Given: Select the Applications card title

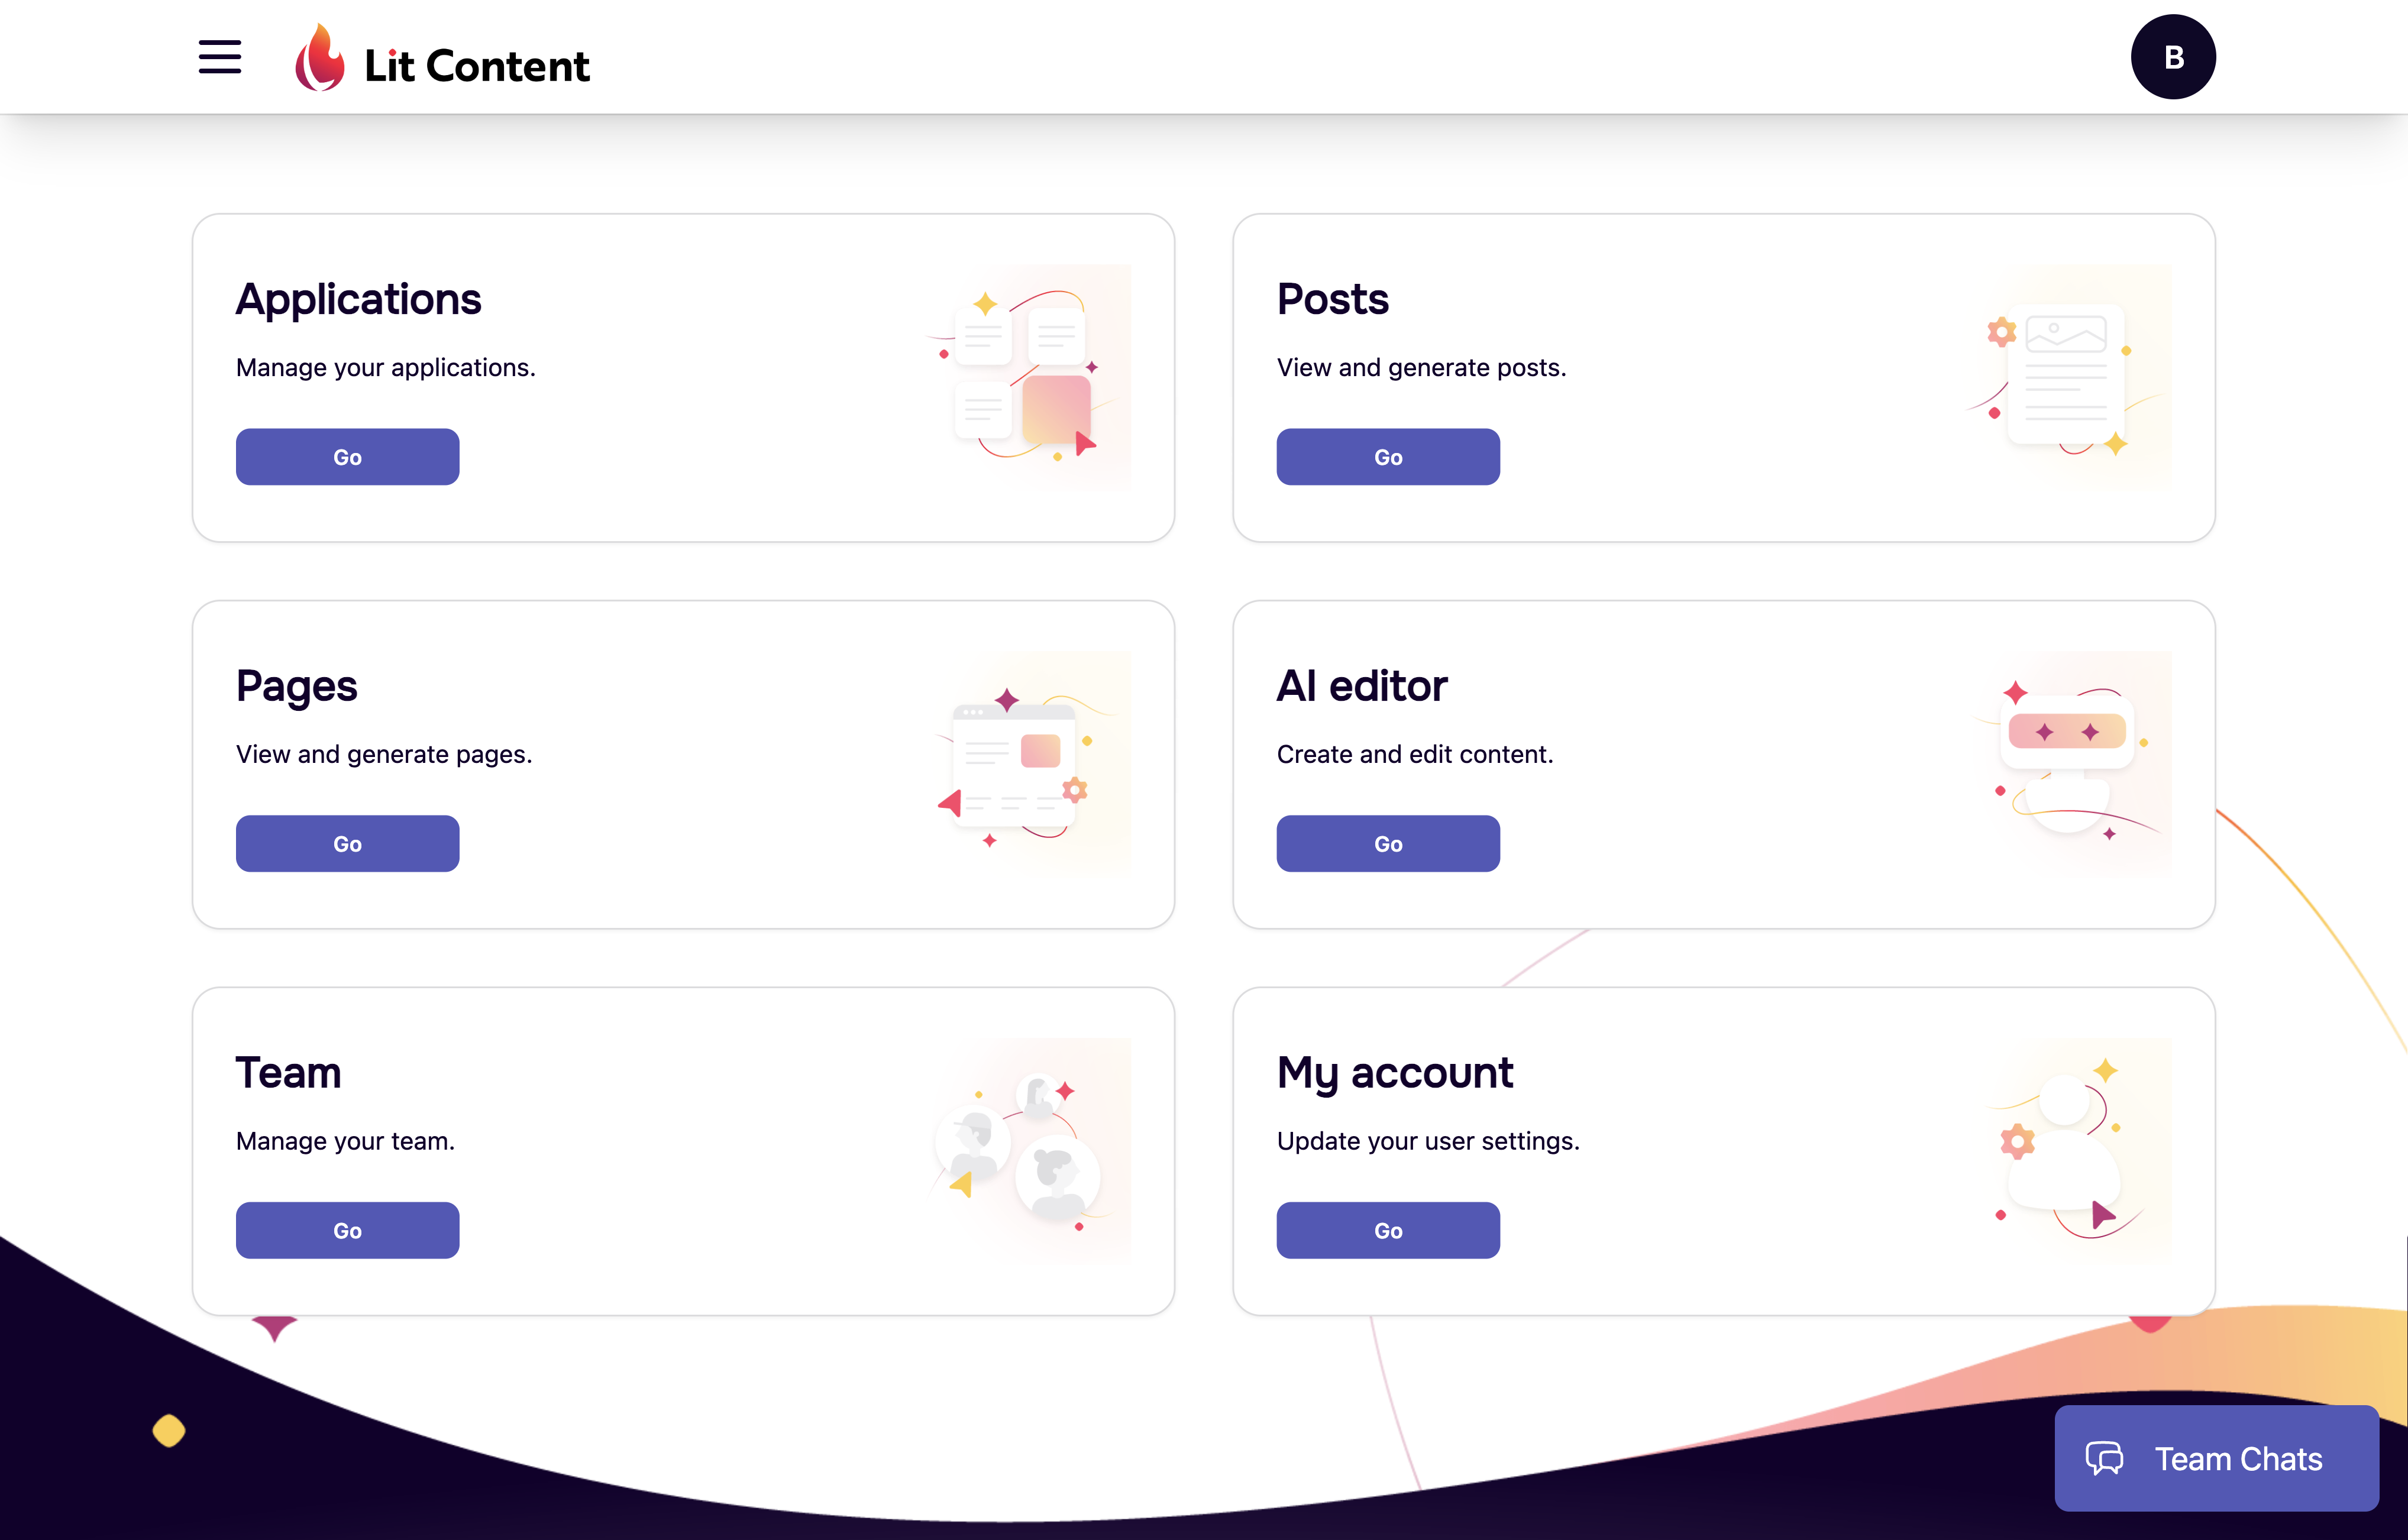Looking at the screenshot, I should pyautogui.click(x=359, y=298).
